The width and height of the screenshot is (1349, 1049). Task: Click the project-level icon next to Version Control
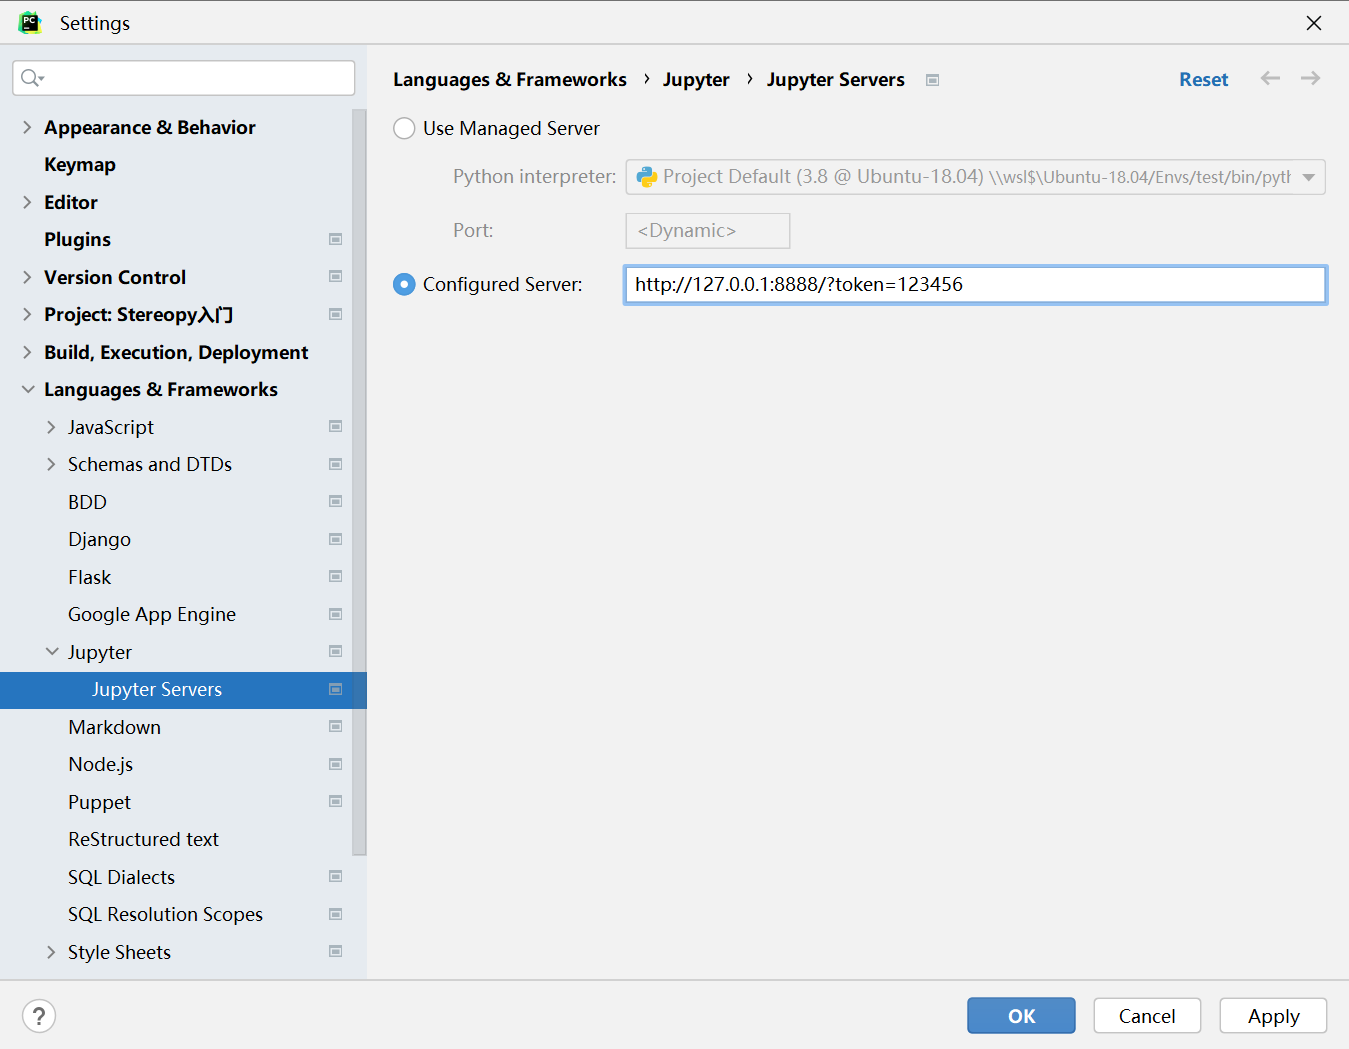(336, 277)
